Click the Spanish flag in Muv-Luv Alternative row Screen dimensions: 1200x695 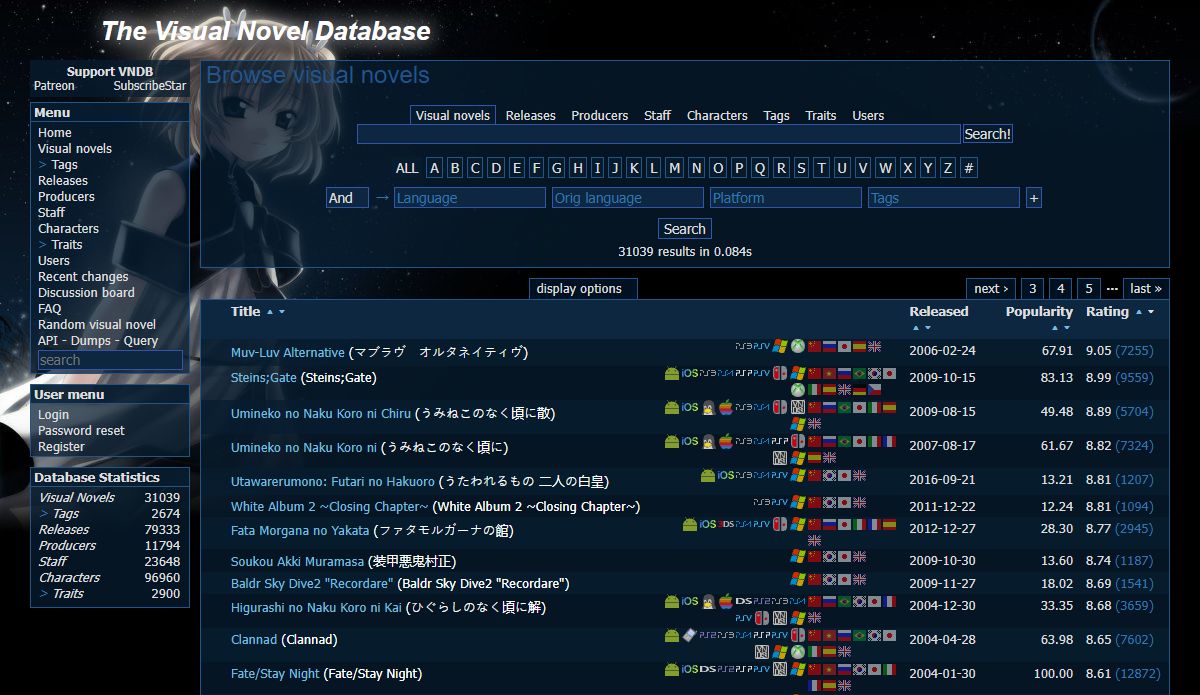(859, 346)
